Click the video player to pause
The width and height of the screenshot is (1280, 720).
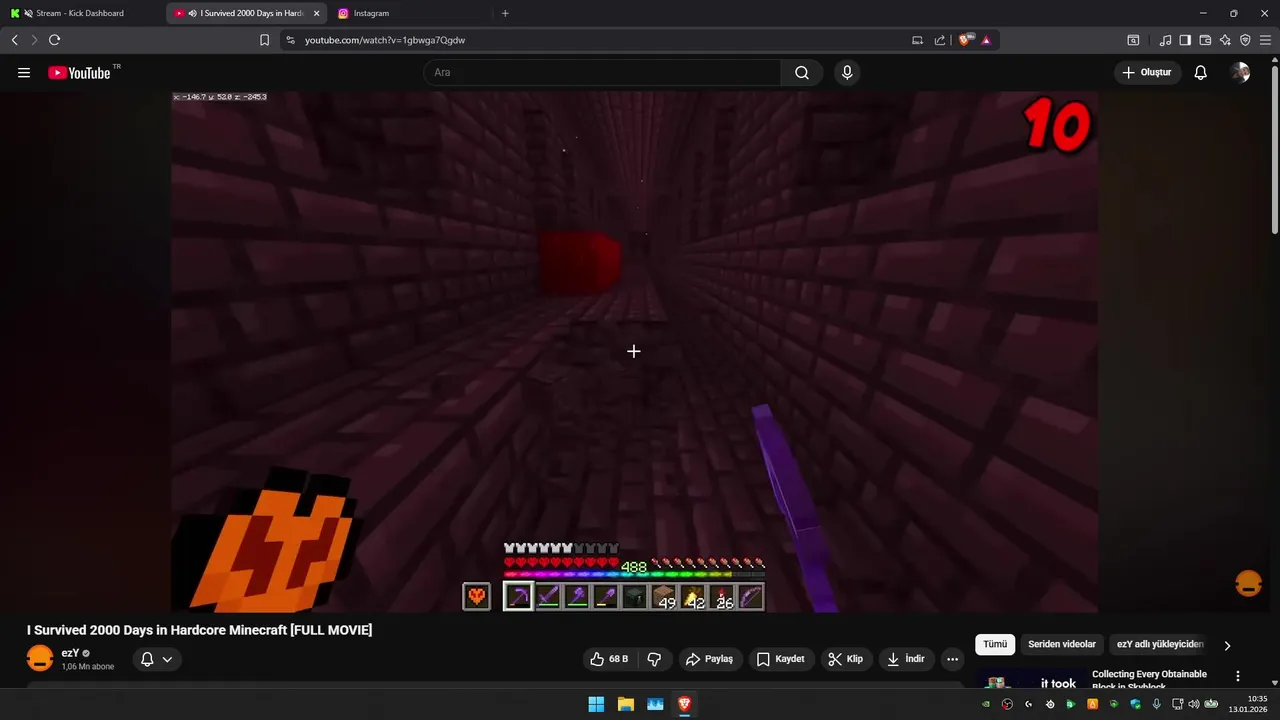tap(634, 351)
